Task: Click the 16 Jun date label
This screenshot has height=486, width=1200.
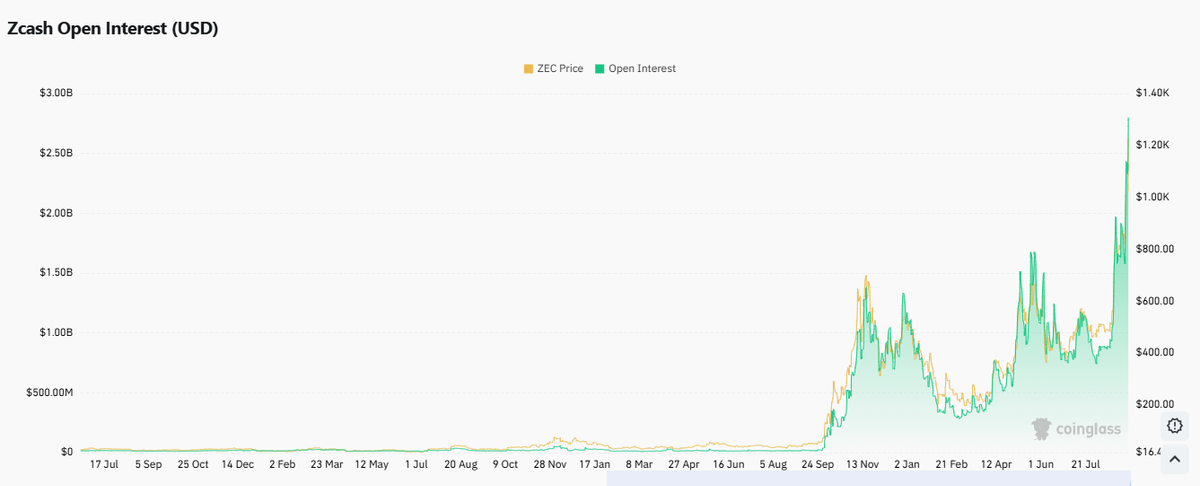Action: [x=729, y=465]
